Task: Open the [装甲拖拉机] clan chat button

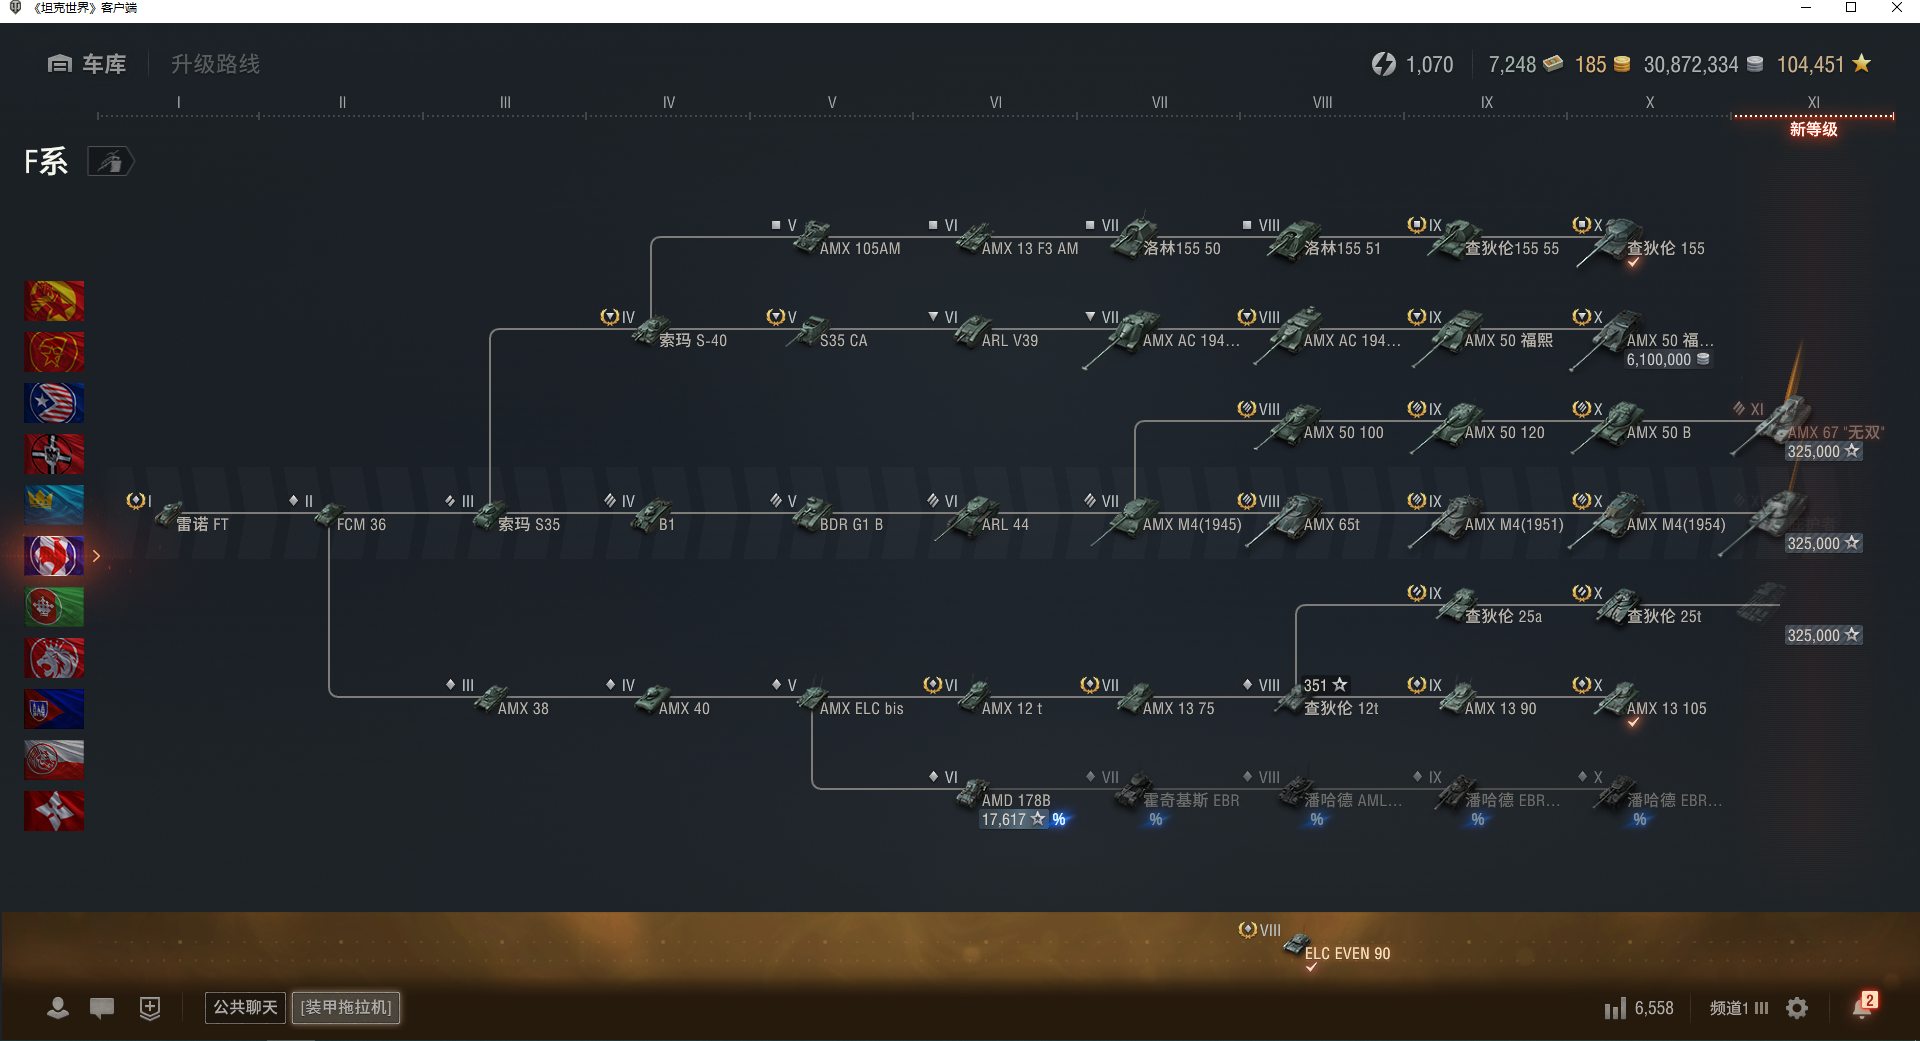Action: tap(346, 1007)
